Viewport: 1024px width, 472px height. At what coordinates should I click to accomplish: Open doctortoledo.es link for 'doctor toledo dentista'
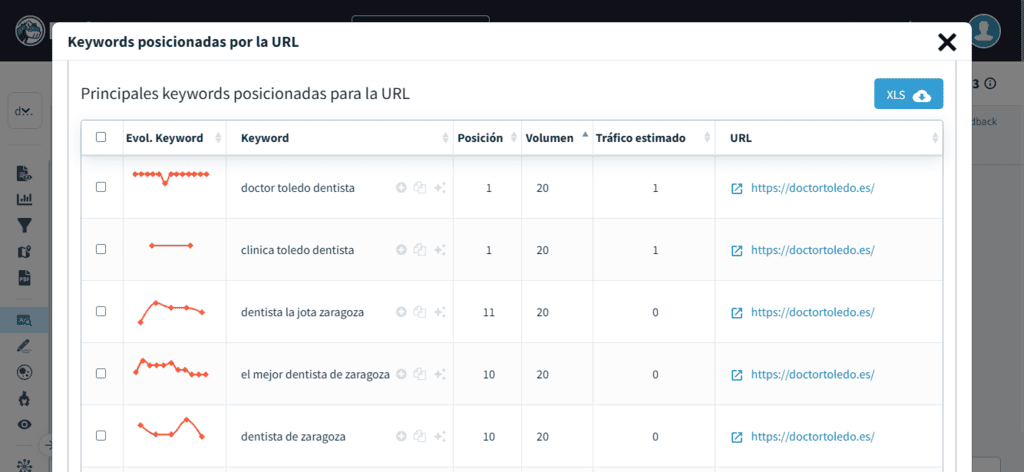pyautogui.click(x=812, y=188)
